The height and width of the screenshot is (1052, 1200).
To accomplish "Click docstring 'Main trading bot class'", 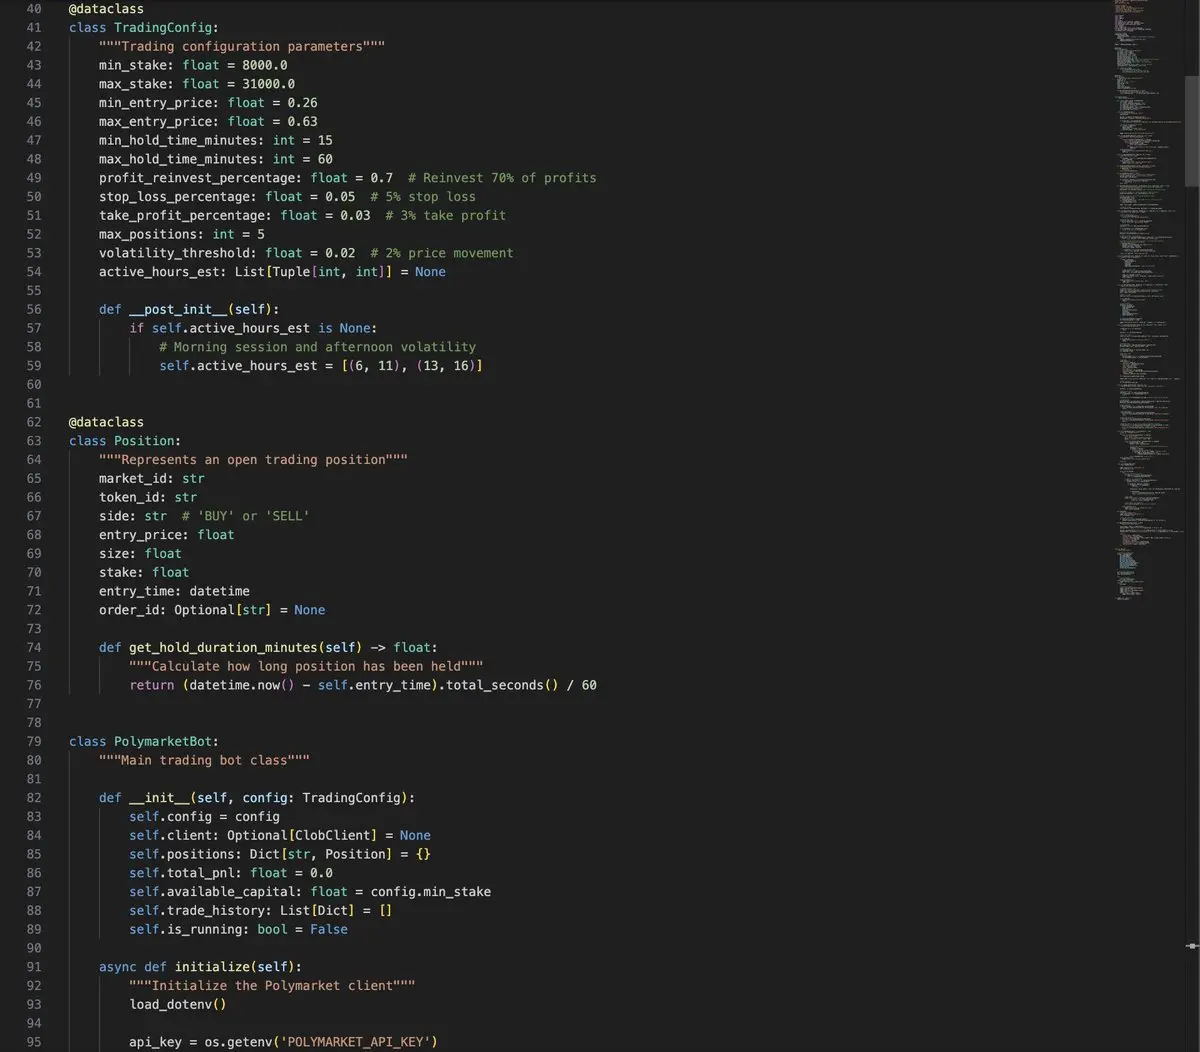I will 204,760.
